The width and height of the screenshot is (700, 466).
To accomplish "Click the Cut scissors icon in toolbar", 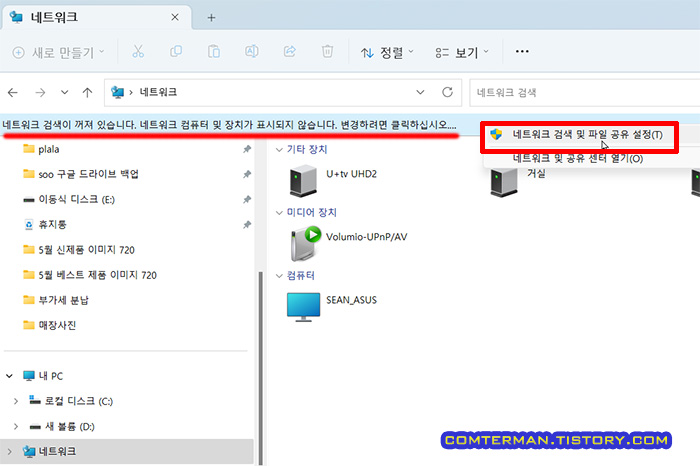I will (138, 52).
